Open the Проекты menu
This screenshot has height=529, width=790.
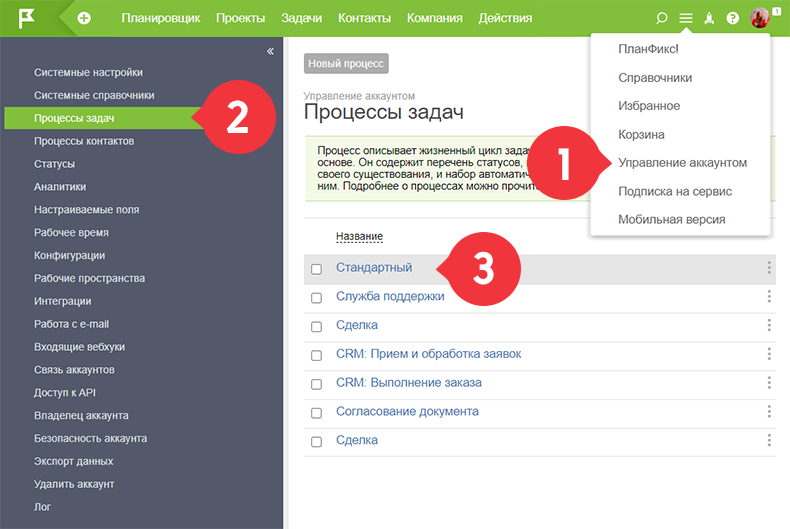pos(240,18)
